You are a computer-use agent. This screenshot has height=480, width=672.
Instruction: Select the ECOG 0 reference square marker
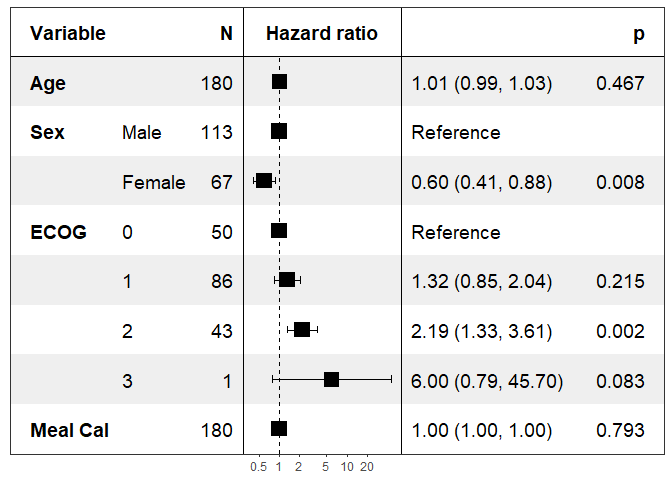pyautogui.click(x=279, y=231)
